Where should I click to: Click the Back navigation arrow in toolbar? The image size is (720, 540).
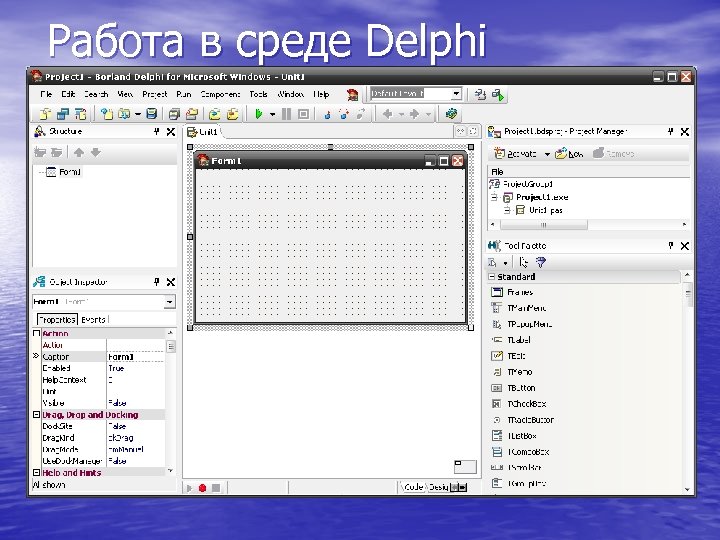tap(387, 113)
